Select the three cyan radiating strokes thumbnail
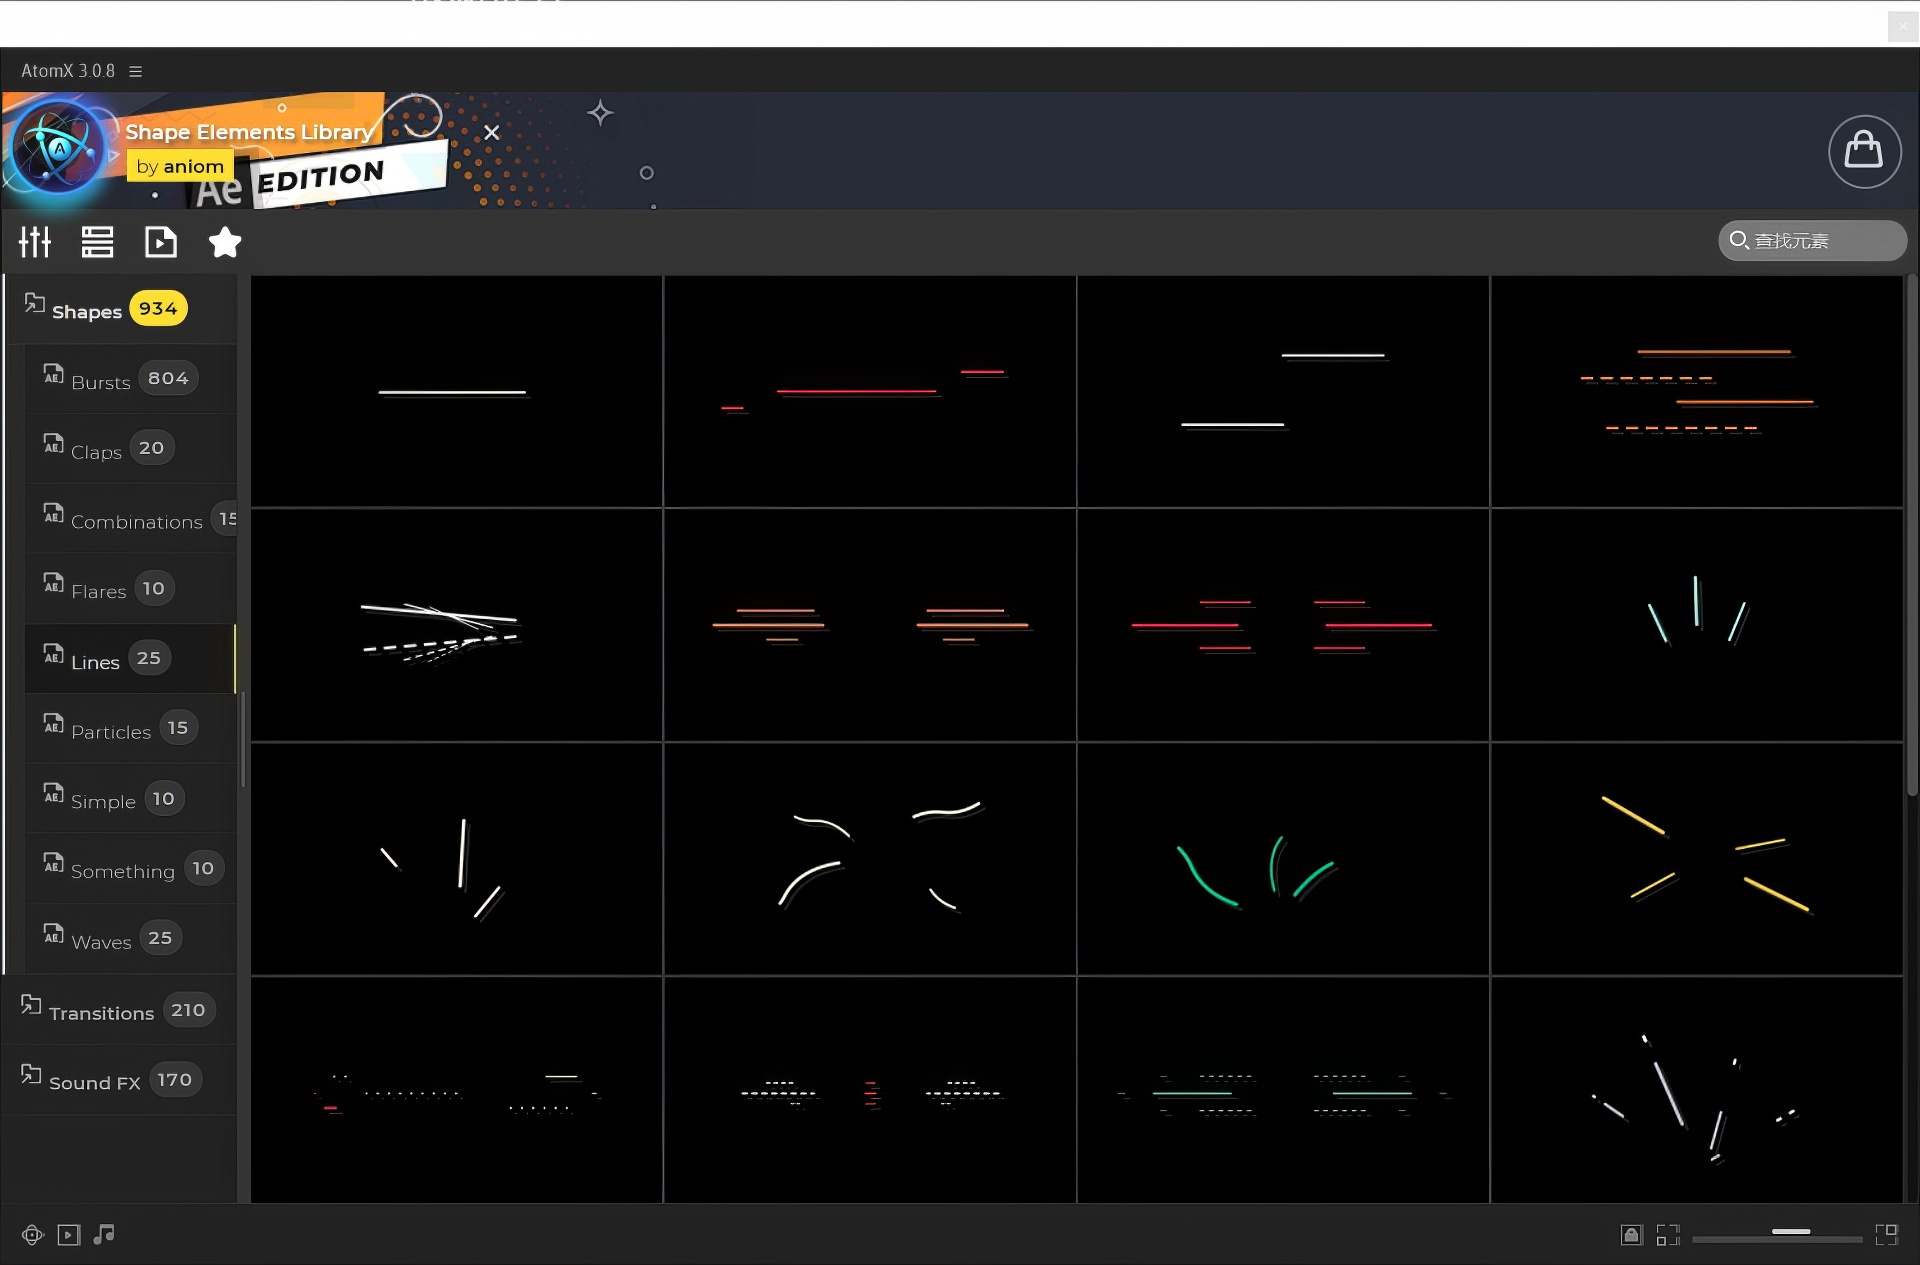This screenshot has height=1265, width=1920. (x=1697, y=625)
